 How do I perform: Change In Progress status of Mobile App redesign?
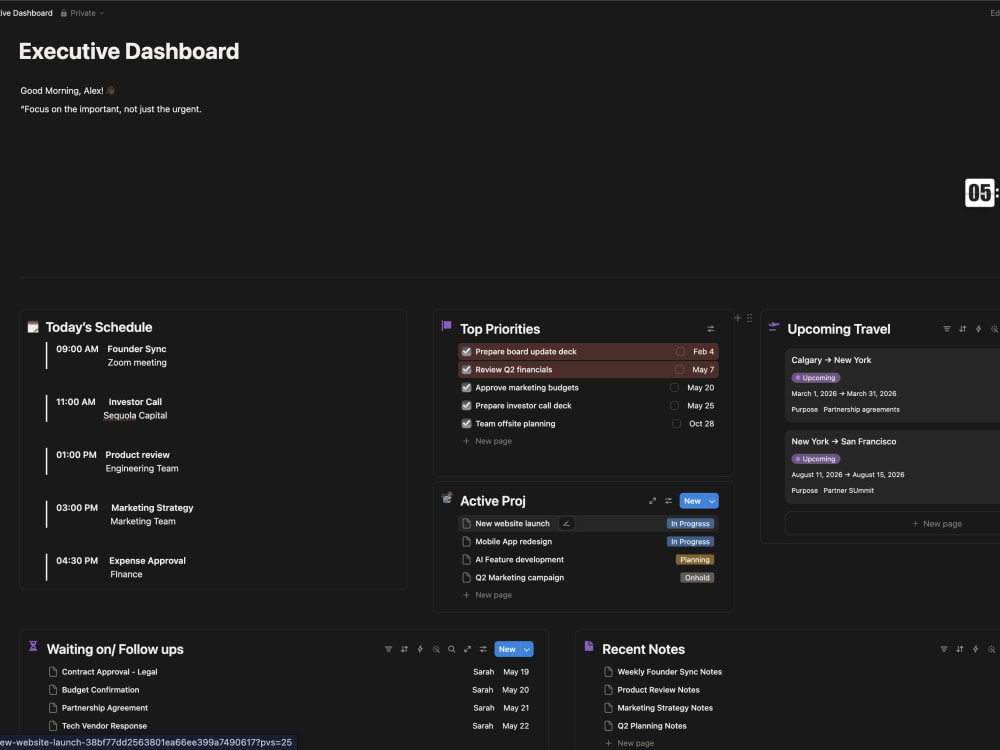point(690,541)
